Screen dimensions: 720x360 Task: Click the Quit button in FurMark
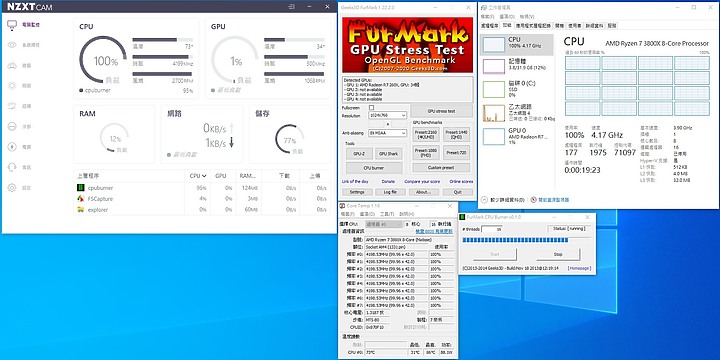457,192
